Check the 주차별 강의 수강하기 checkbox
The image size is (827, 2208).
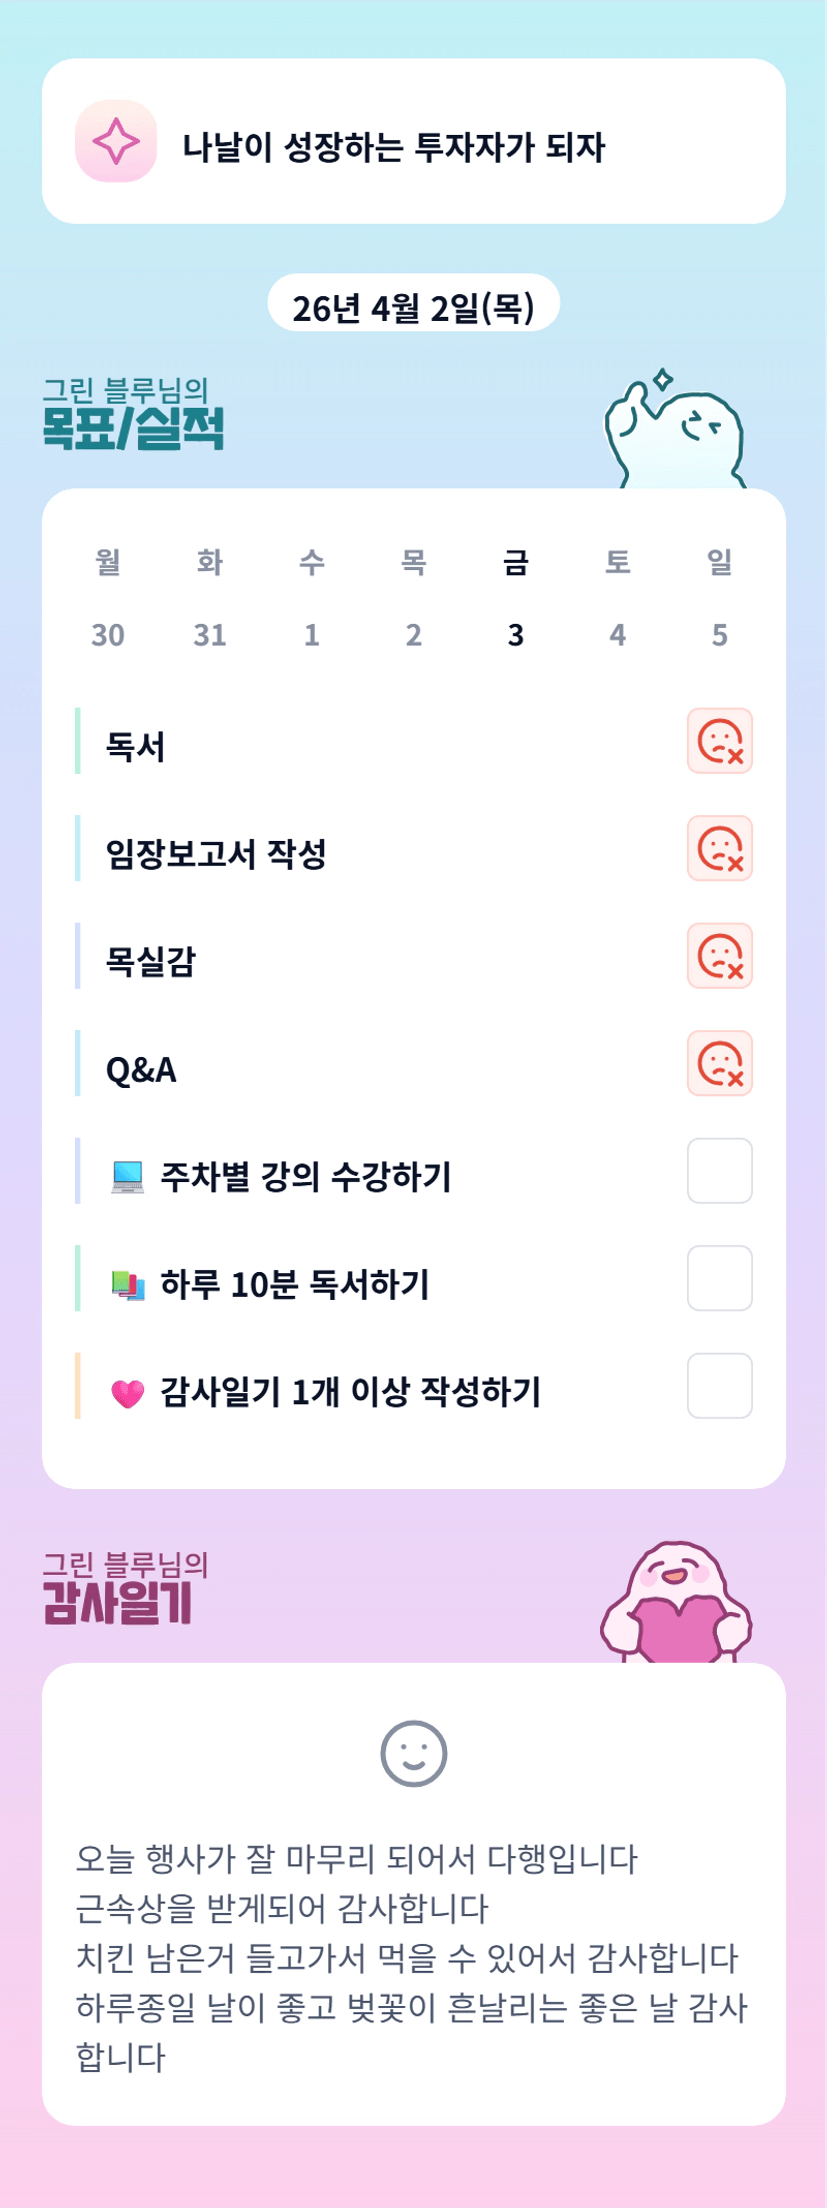click(x=719, y=1171)
